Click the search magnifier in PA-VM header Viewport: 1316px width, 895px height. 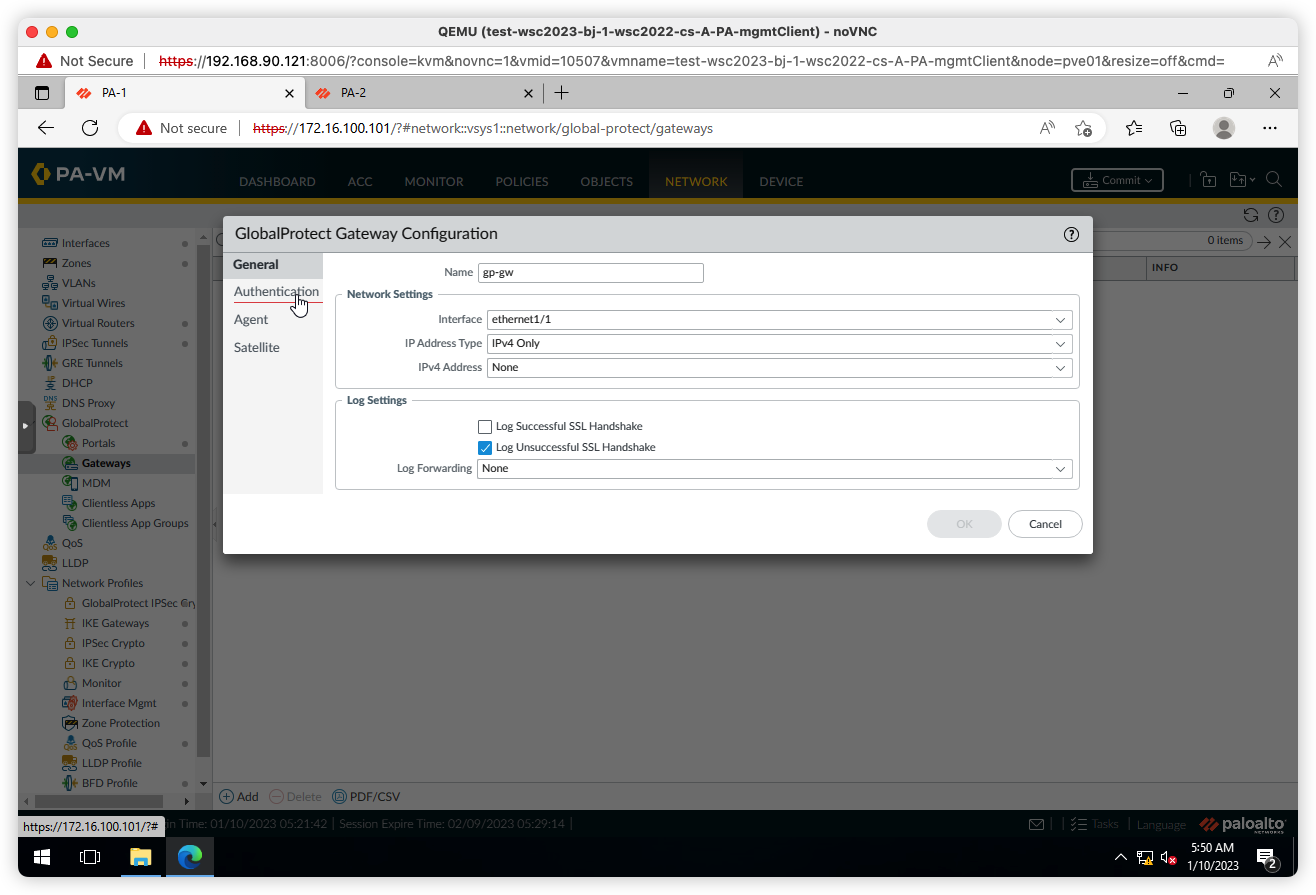tap(1274, 180)
